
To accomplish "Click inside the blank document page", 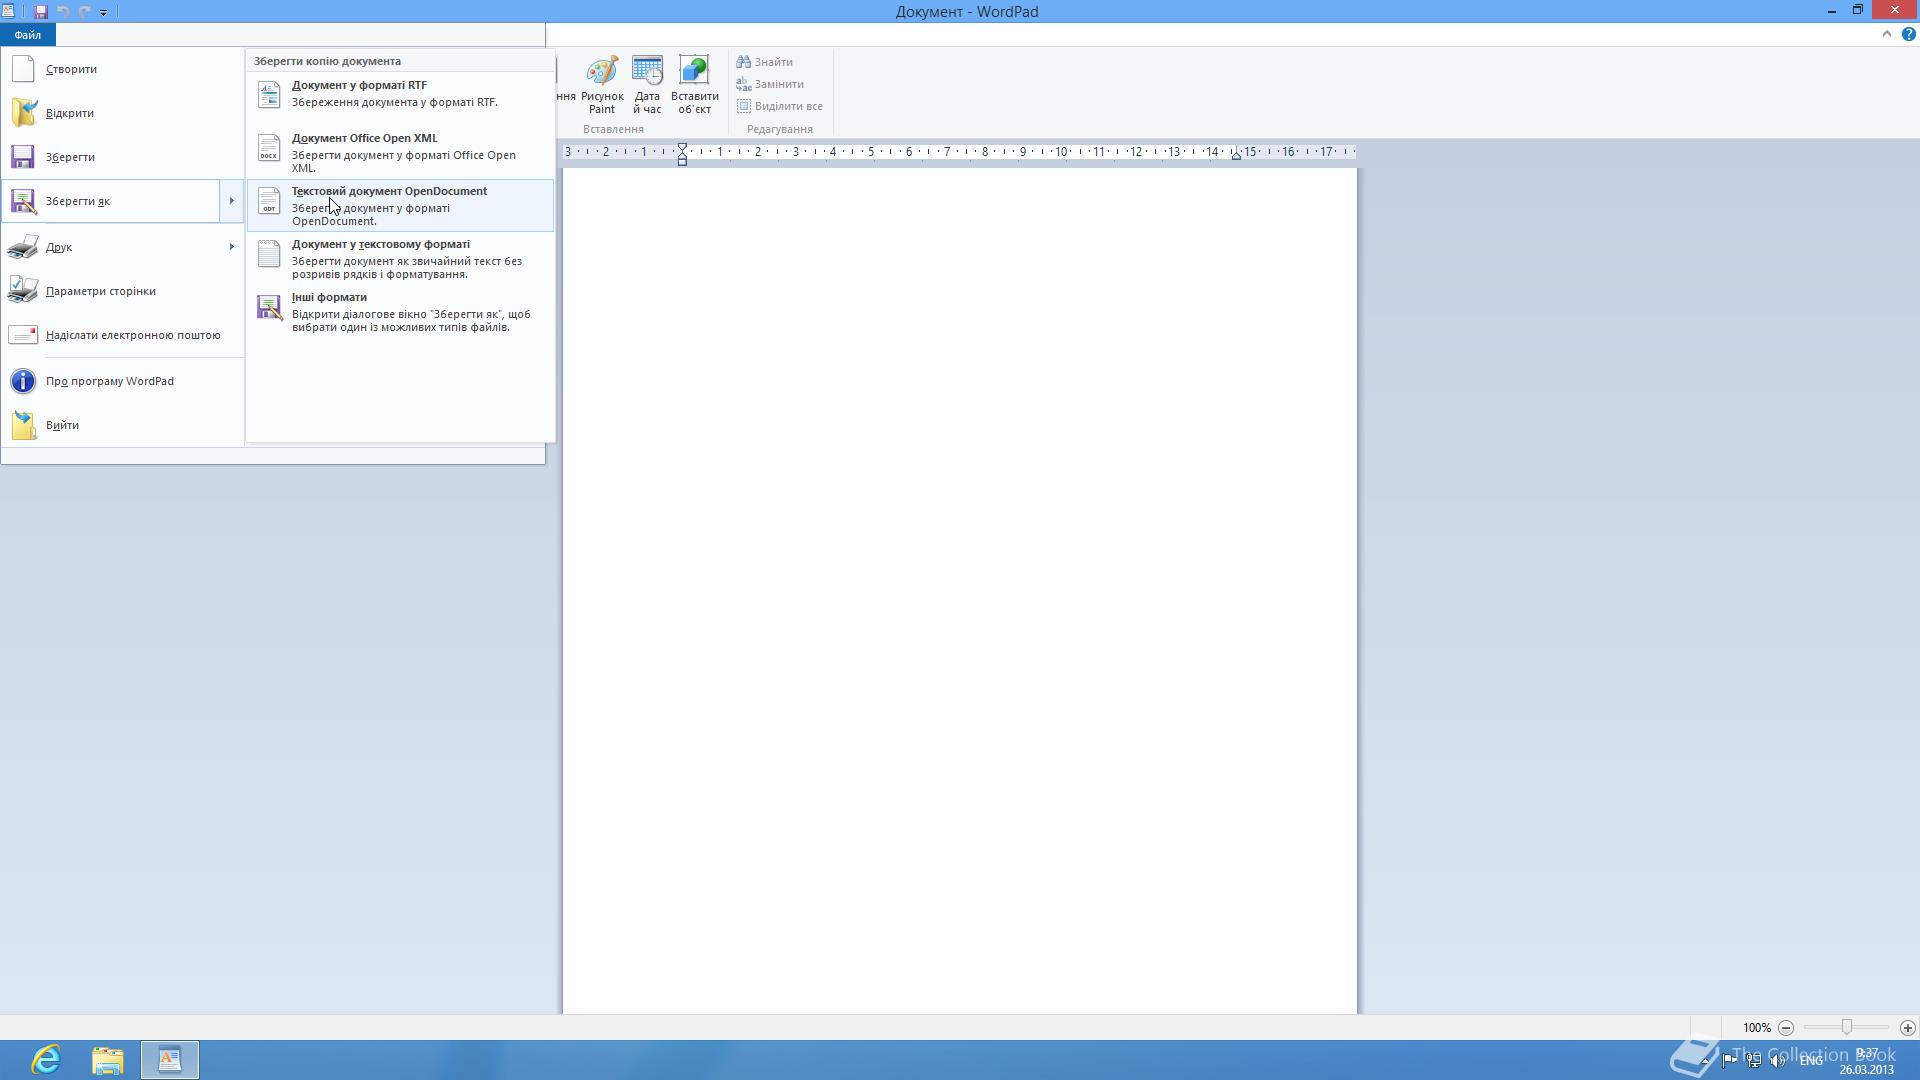I will 960,590.
